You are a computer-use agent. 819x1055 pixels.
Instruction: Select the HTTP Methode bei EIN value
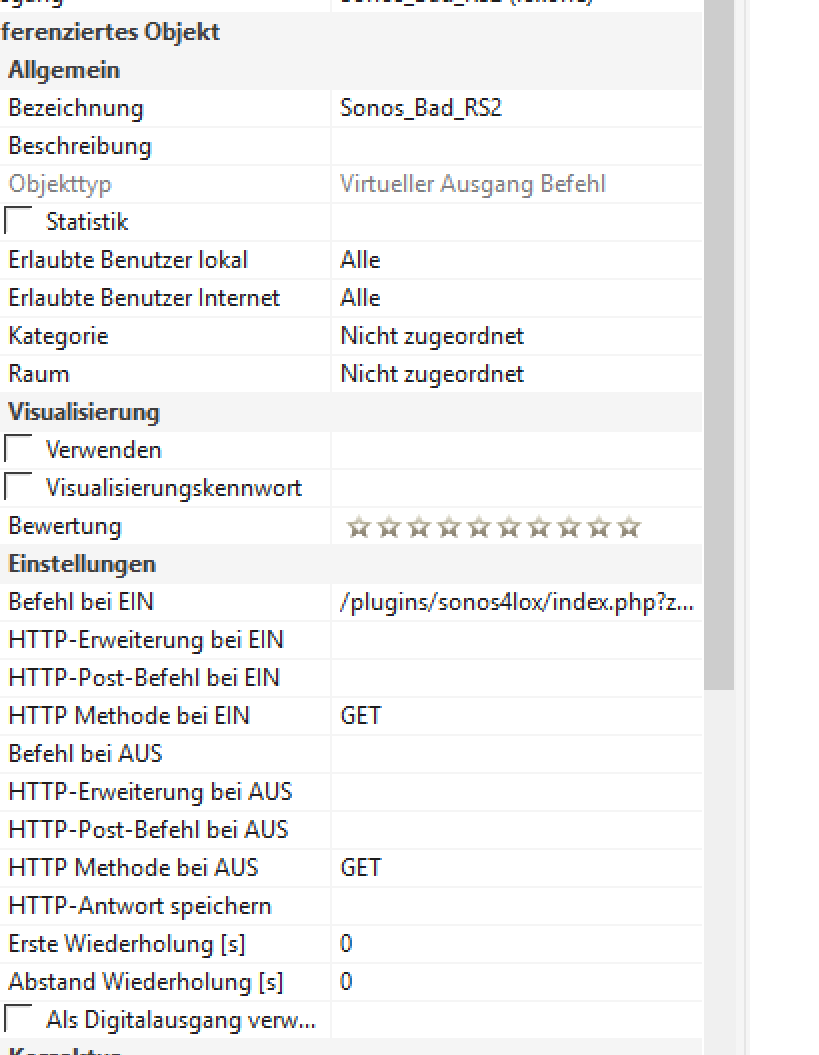click(x=516, y=716)
